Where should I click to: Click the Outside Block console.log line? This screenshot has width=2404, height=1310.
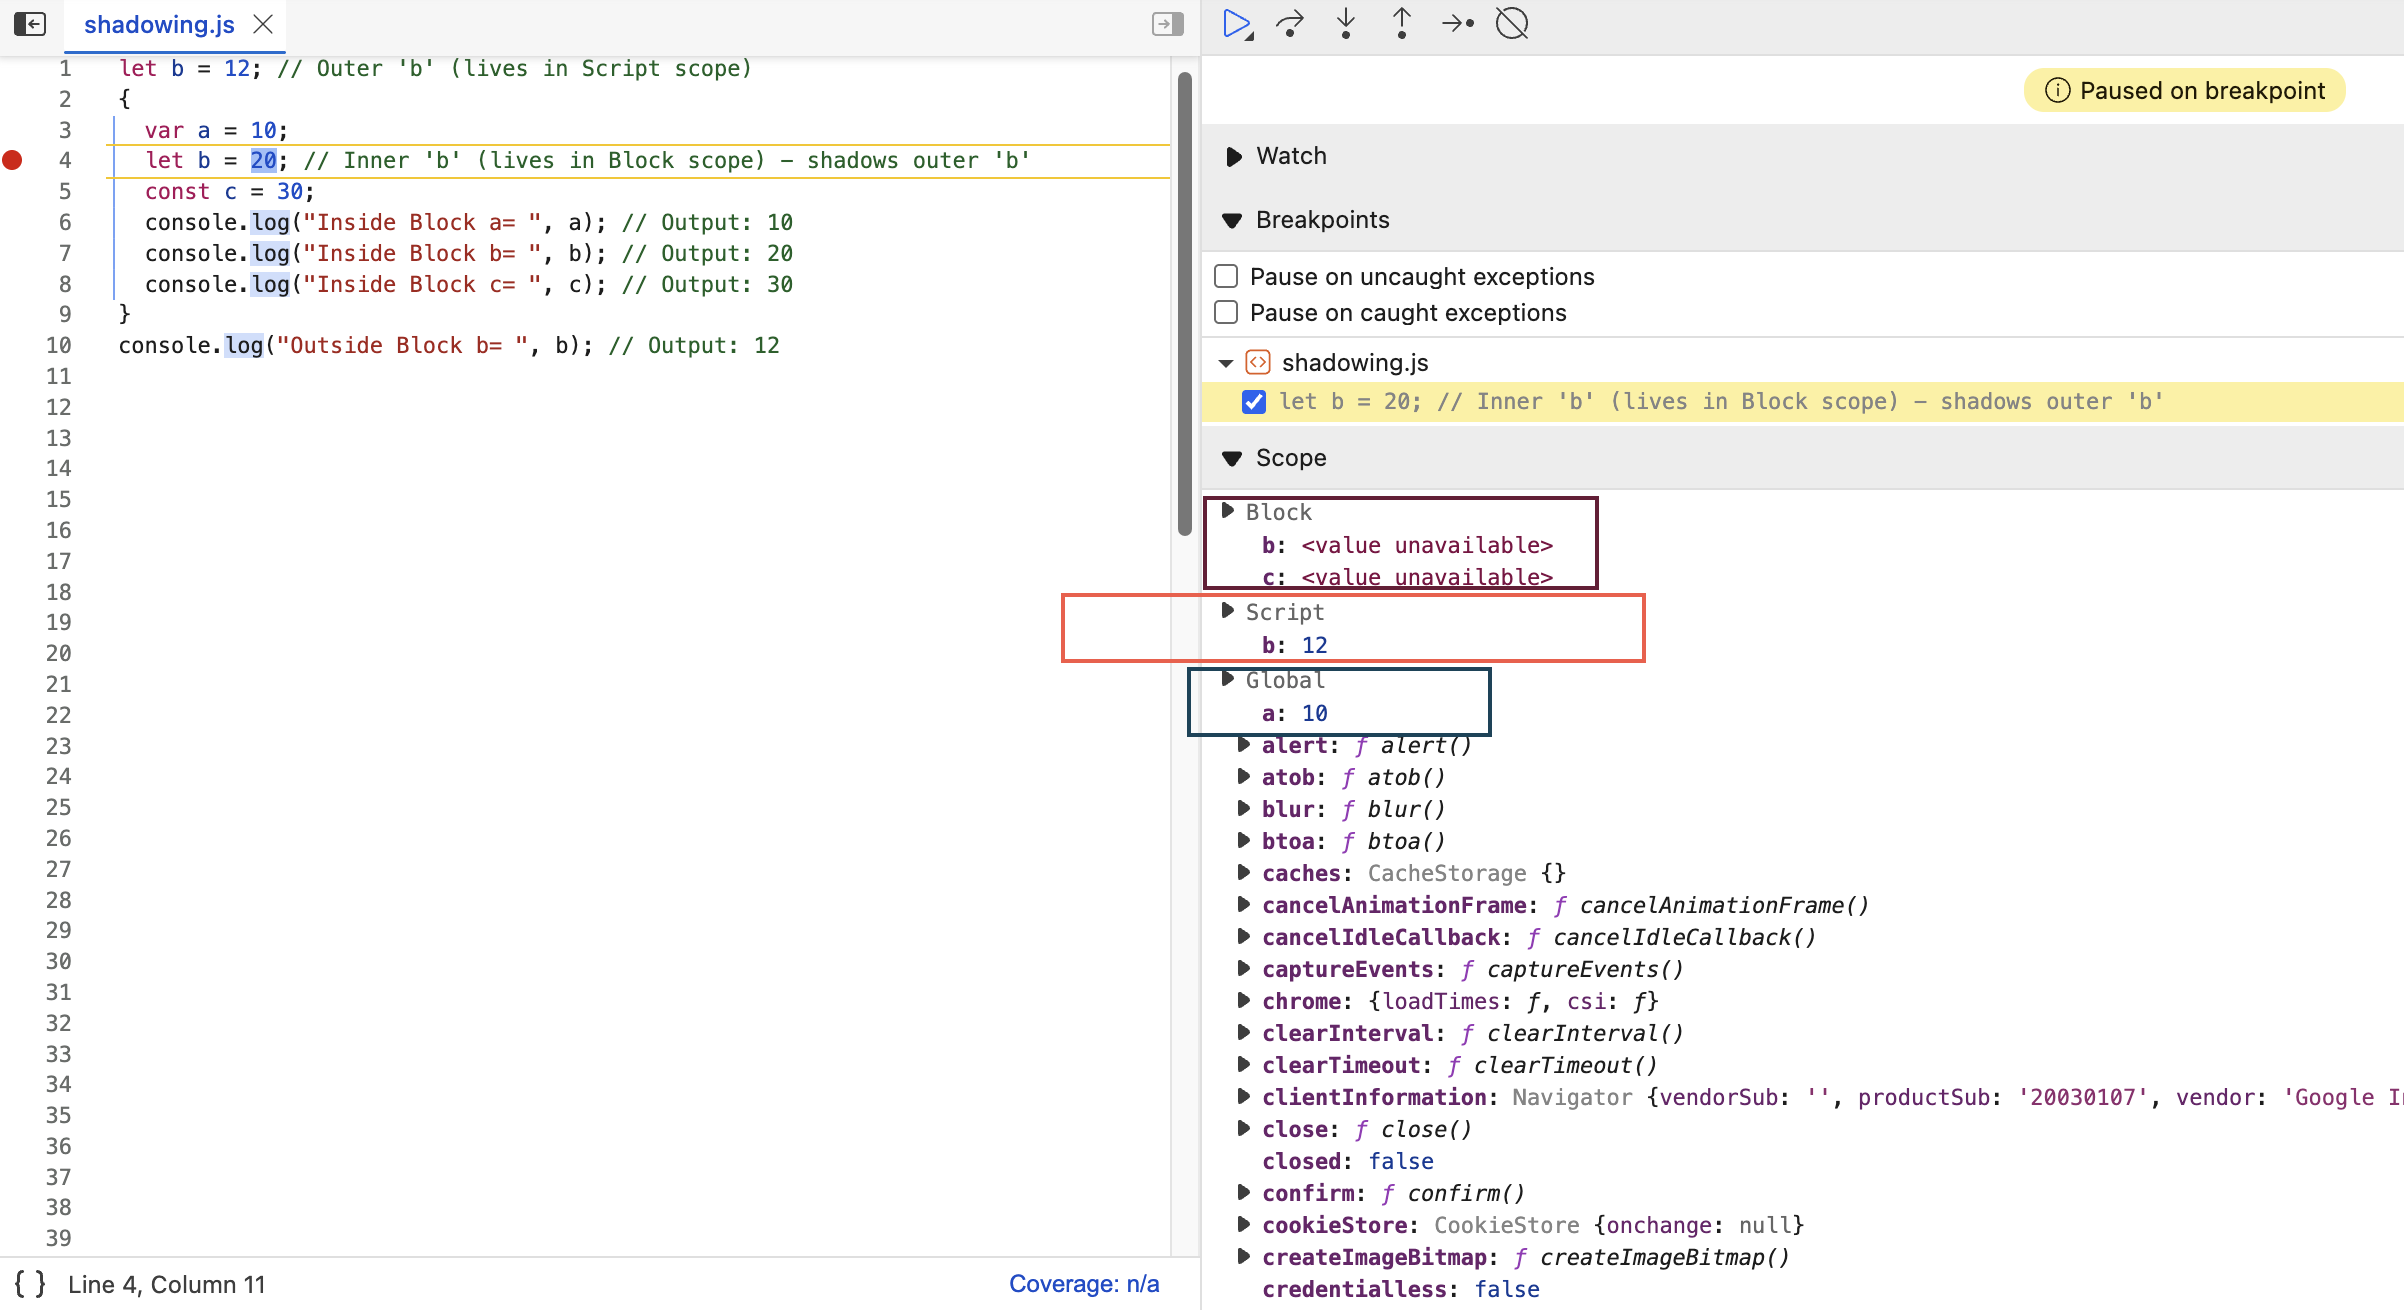click(449, 346)
